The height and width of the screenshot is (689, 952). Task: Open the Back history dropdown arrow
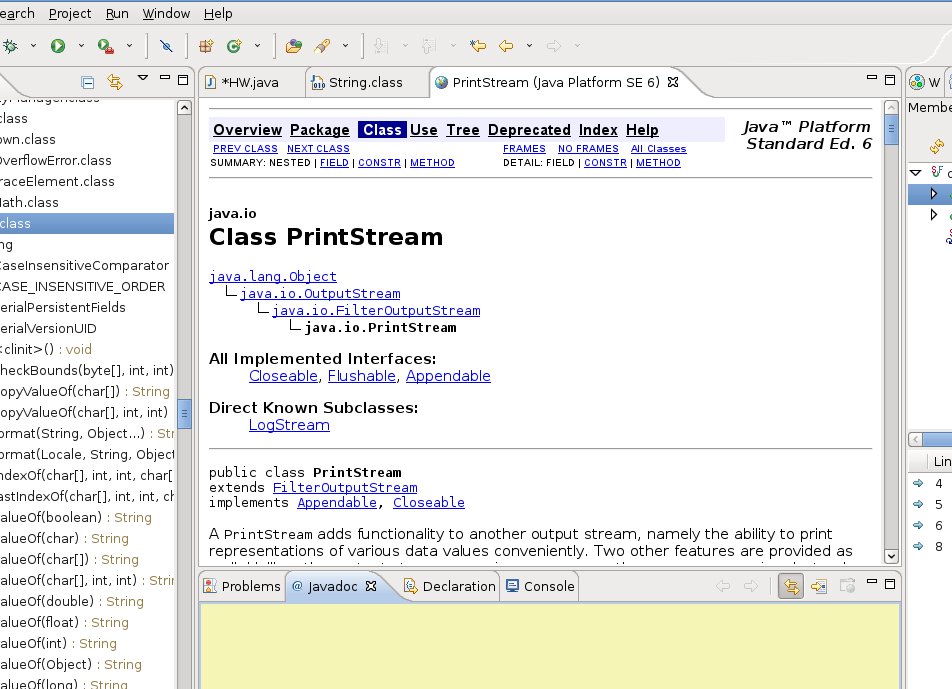(529, 46)
